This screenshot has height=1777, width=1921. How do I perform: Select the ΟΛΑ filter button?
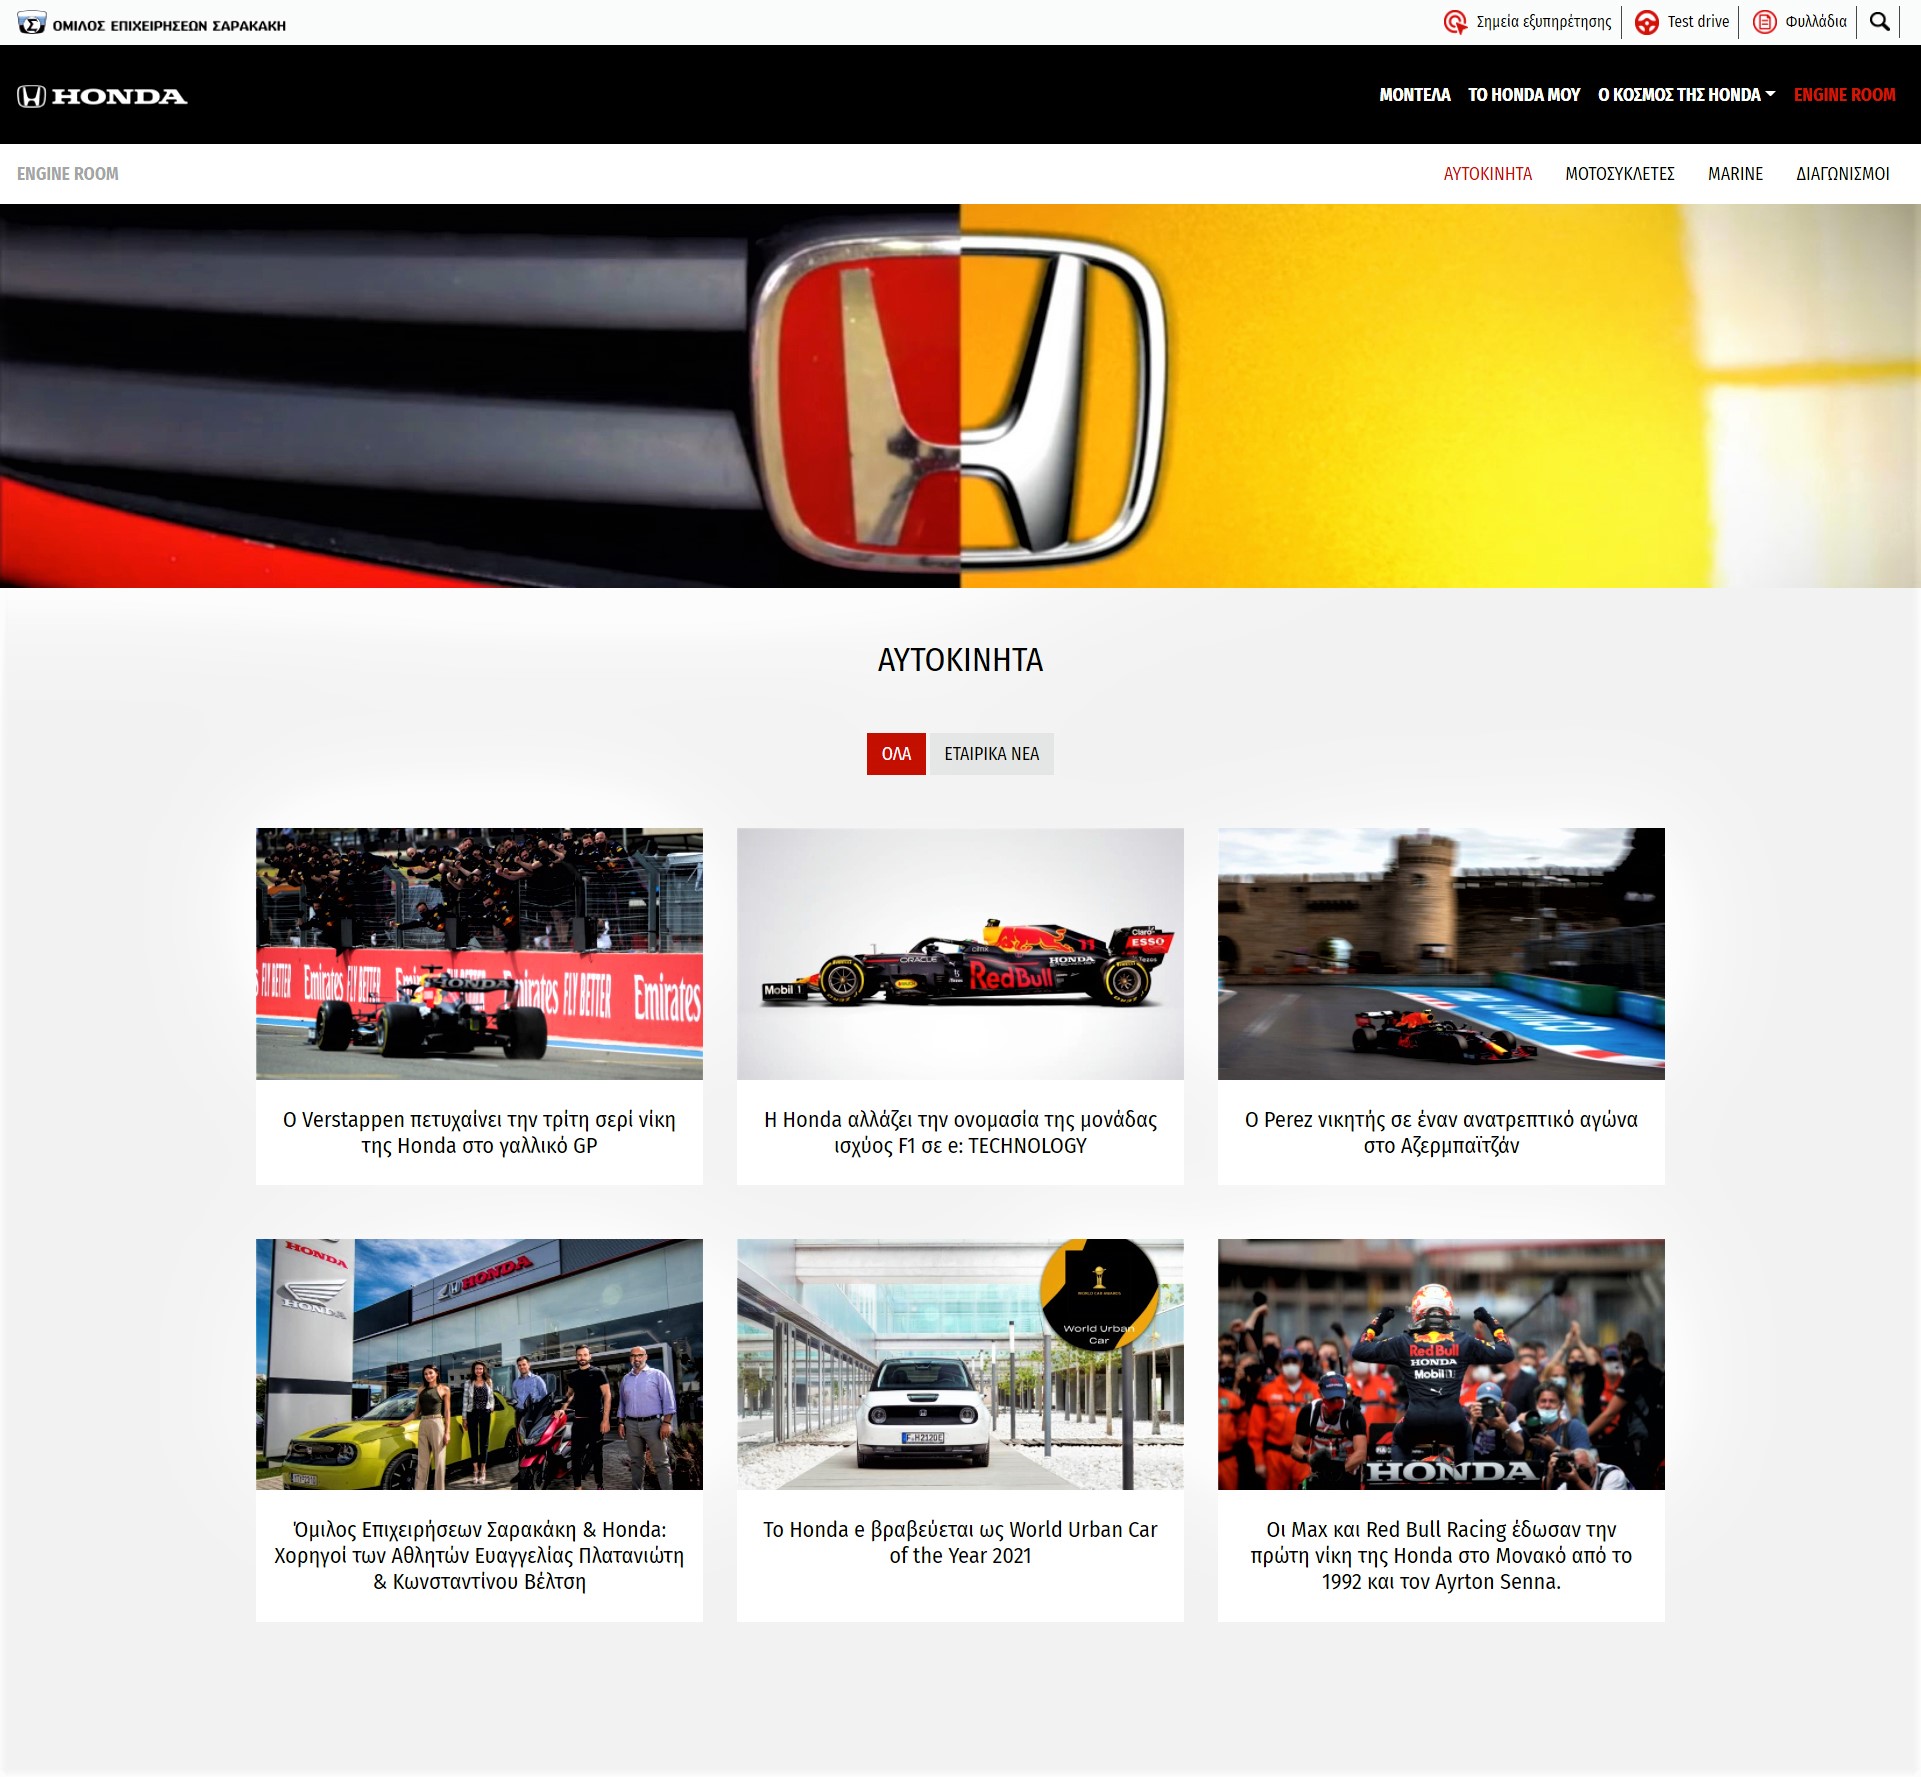895,754
